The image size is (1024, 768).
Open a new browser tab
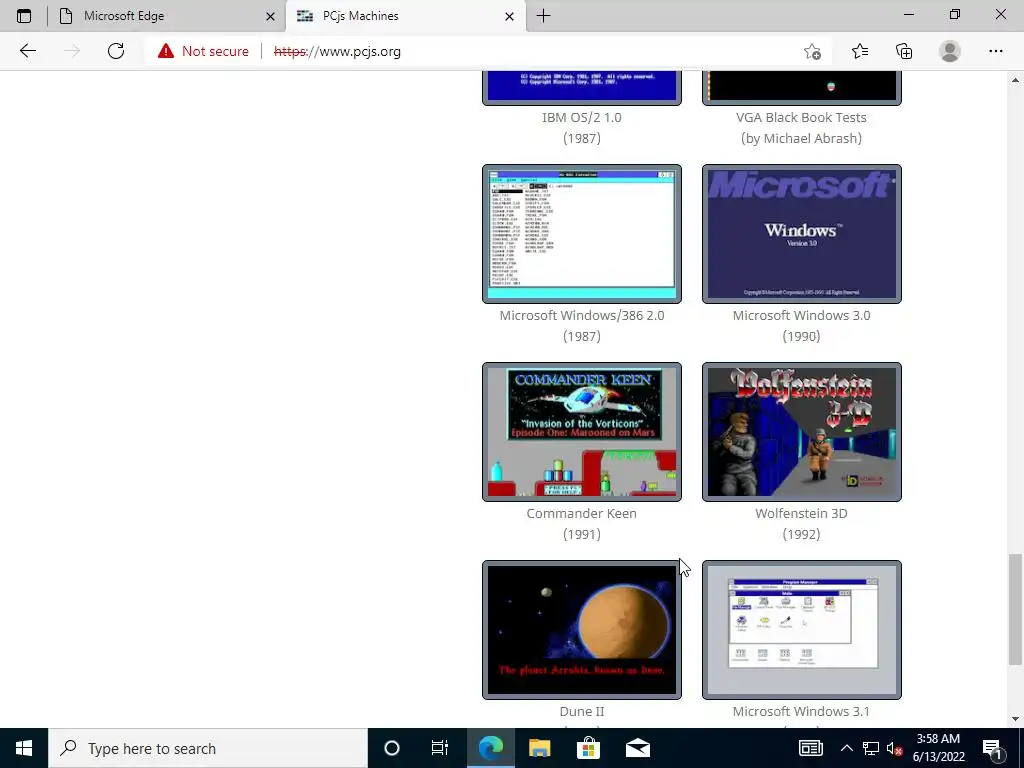543,16
